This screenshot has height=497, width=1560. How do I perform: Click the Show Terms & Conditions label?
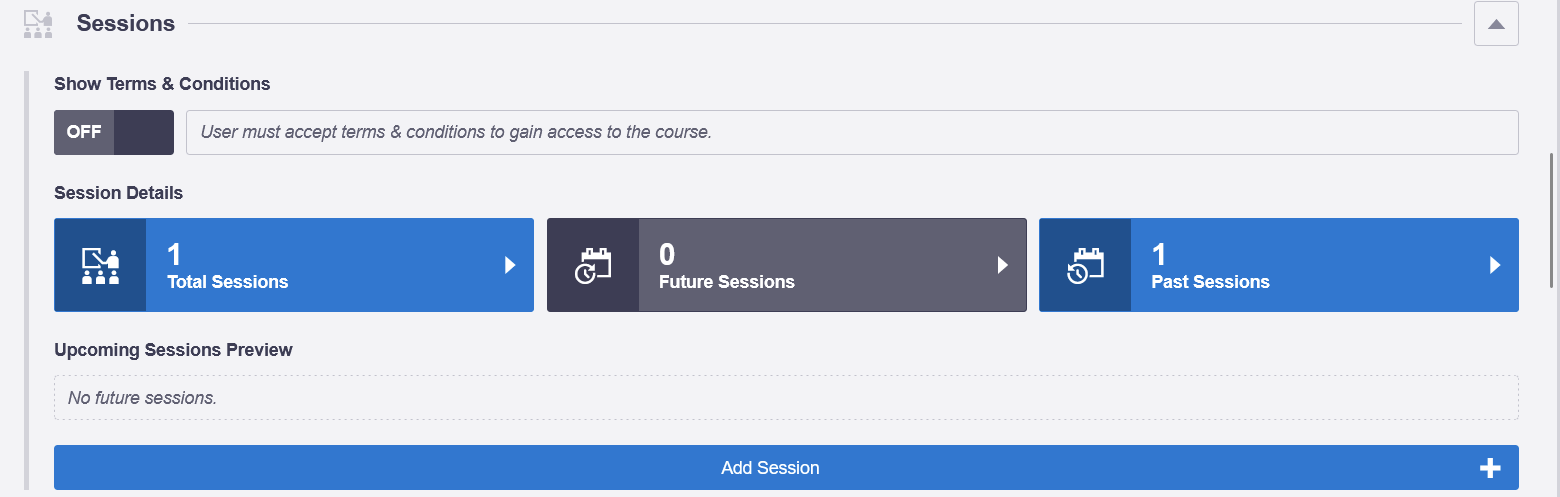(162, 84)
